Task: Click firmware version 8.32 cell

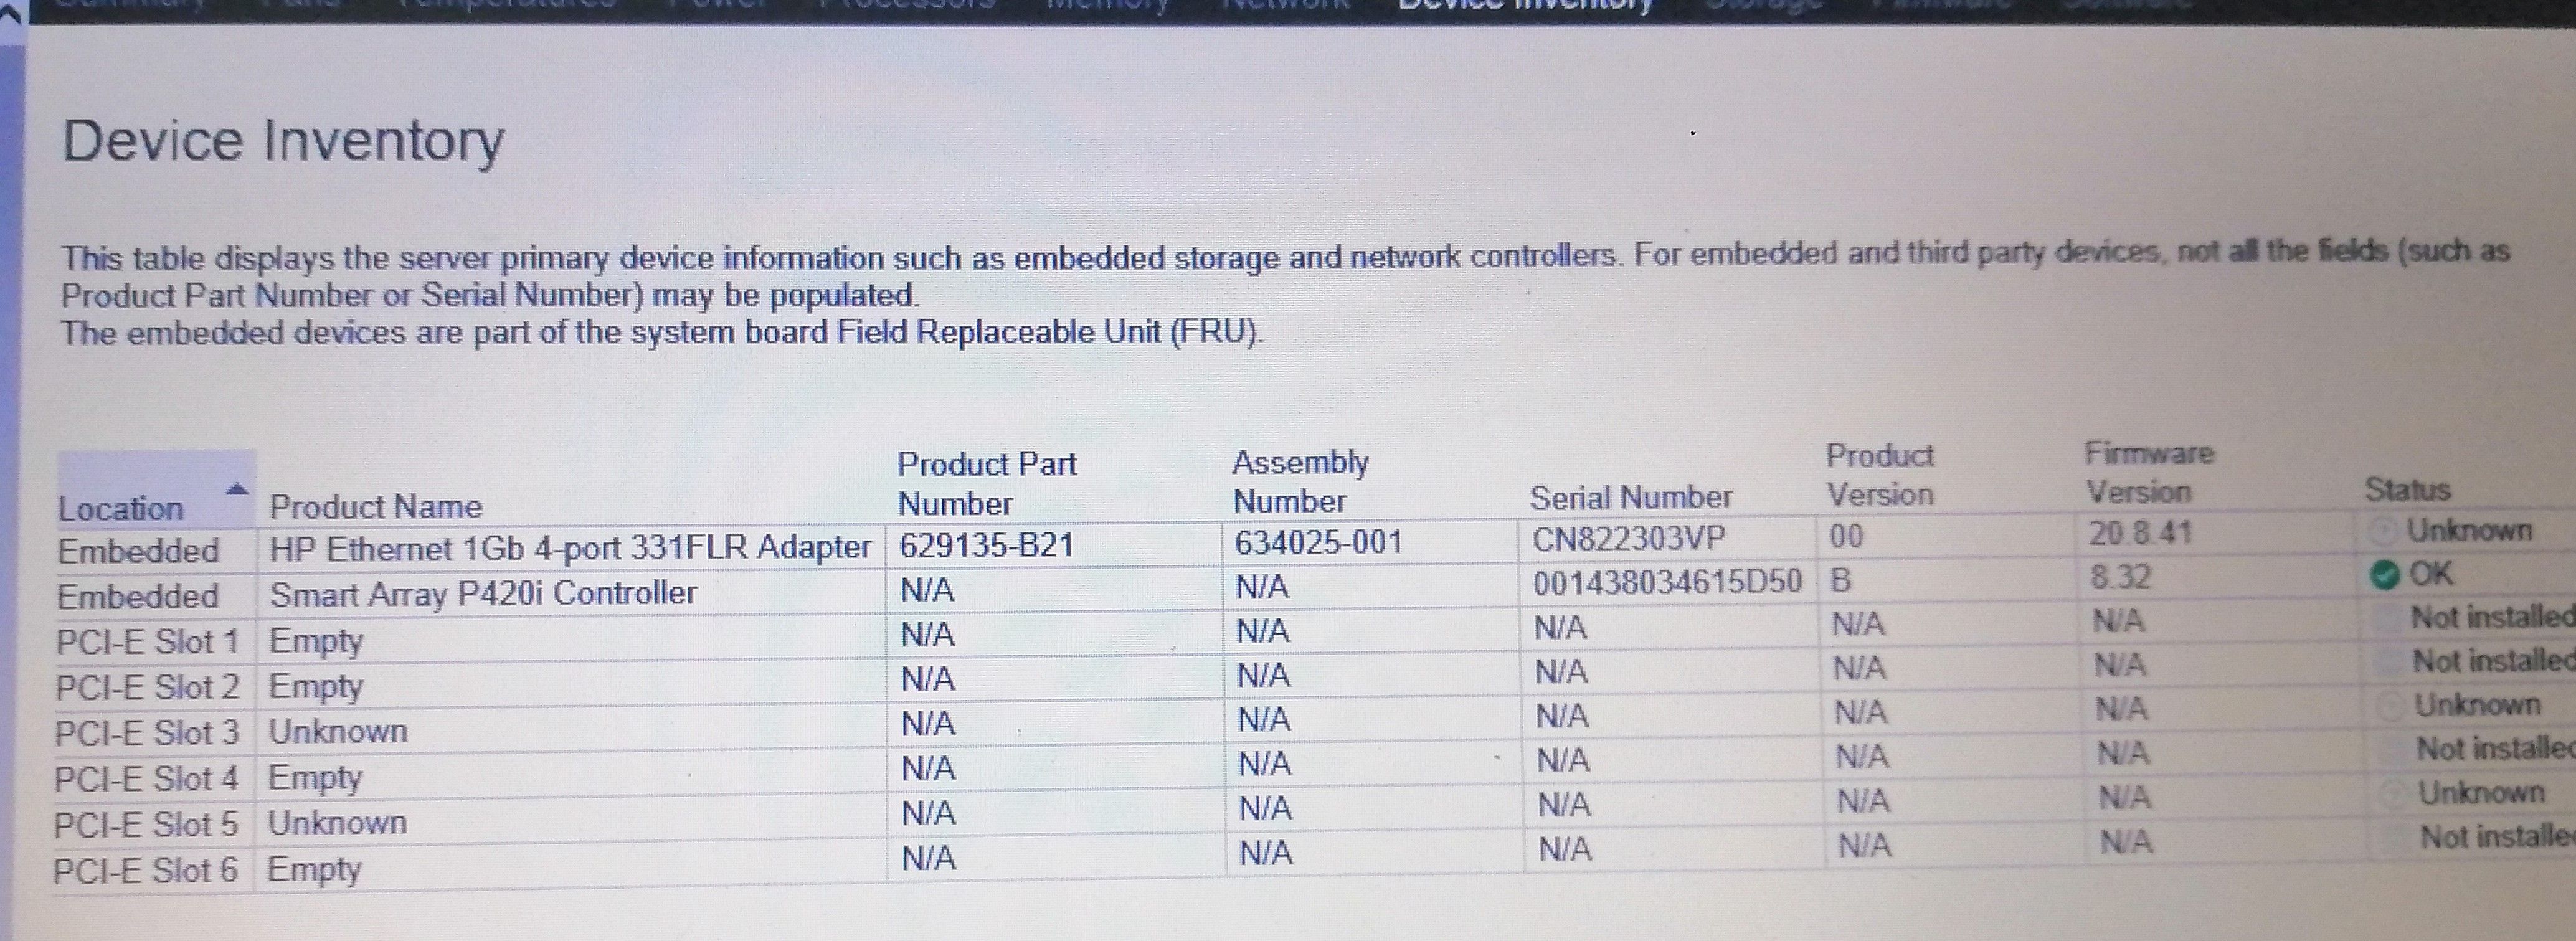Action: pyautogui.click(x=2120, y=577)
